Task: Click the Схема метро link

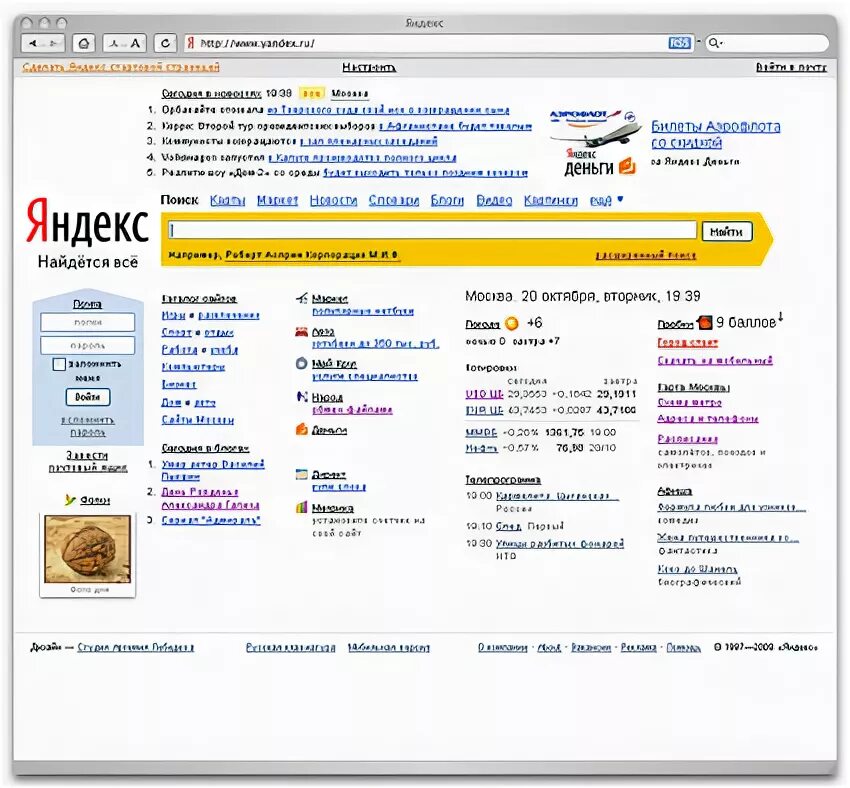Action: click(x=690, y=402)
